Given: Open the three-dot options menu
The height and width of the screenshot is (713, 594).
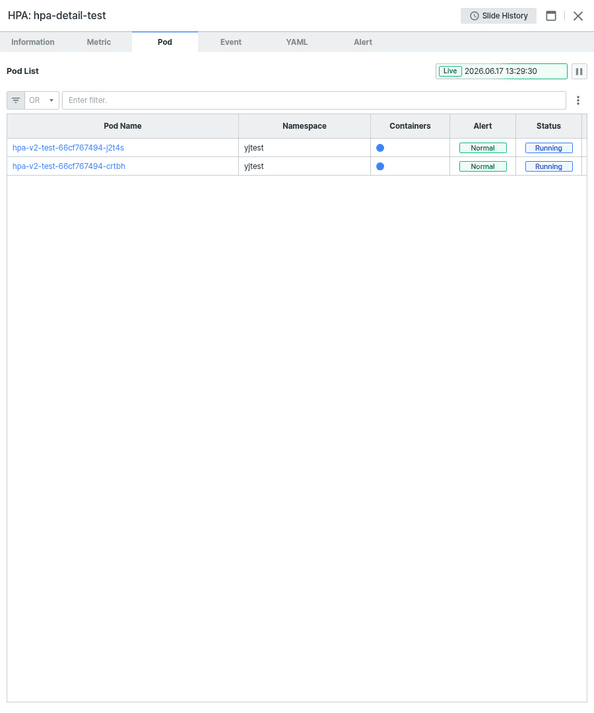Looking at the screenshot, I should tap(578, 100).
